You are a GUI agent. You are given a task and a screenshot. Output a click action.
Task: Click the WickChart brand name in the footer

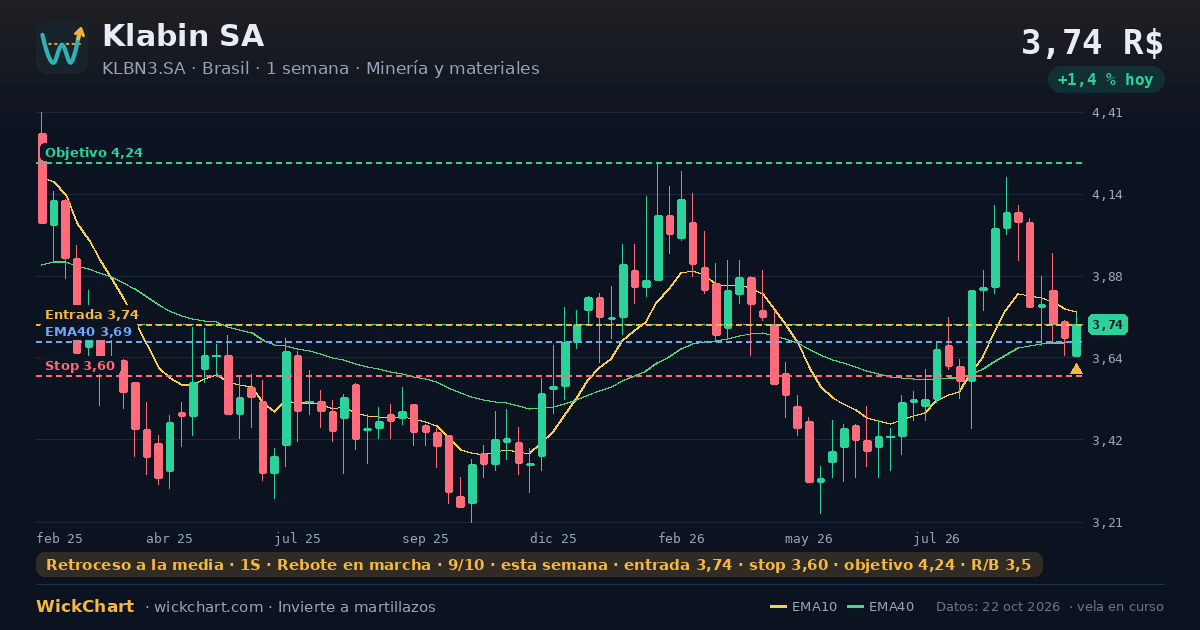click(85, 607)
